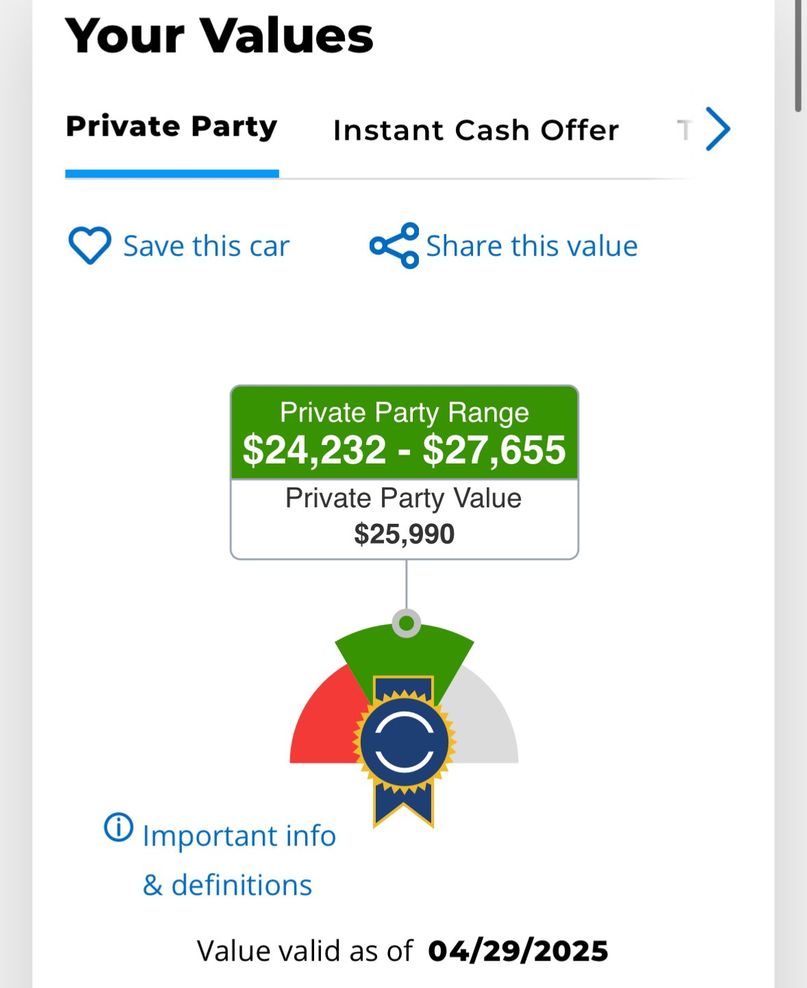This screenshot has height=988, width=807.
Task: Open Important info & definitions link
Action: coord(239,860)
